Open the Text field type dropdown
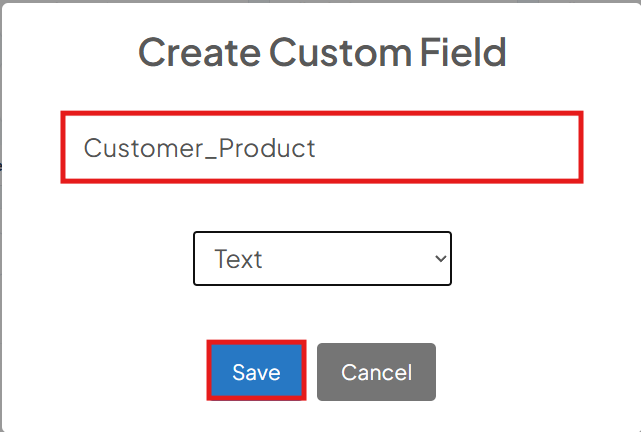 tap(322, 258)
